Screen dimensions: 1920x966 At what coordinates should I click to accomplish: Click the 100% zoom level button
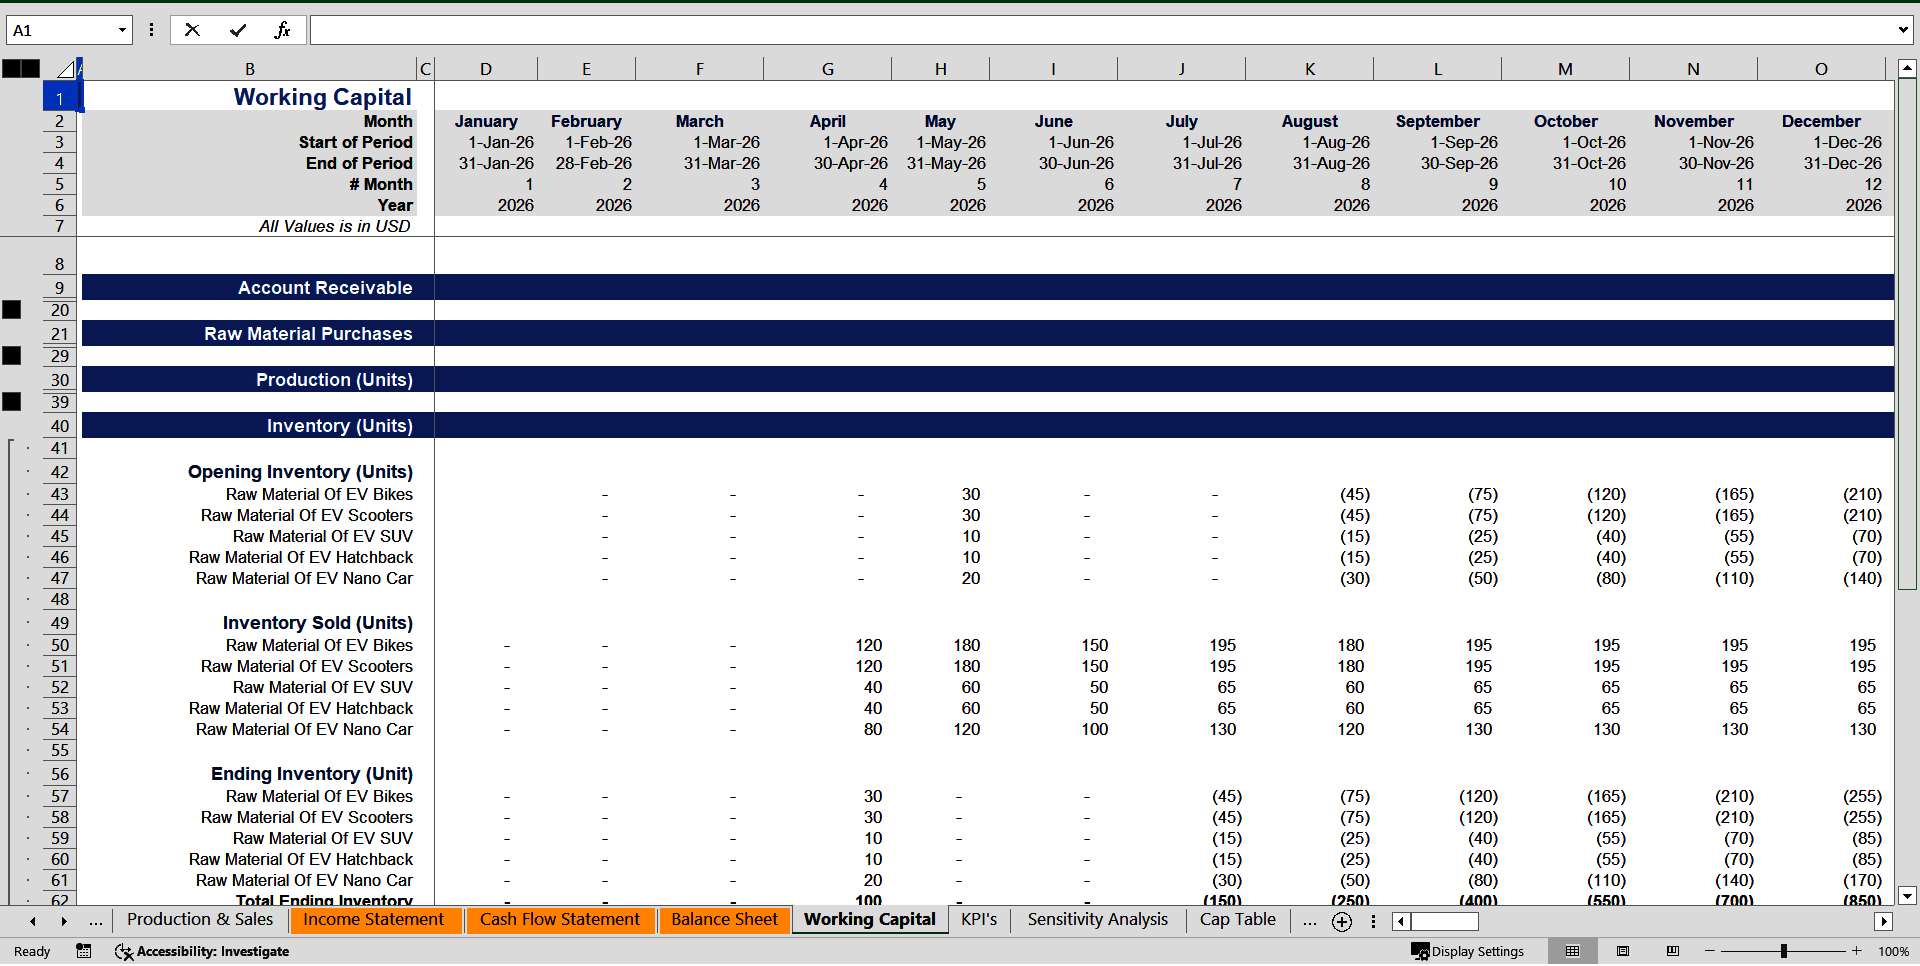pyautogui.click(x=1893, y=951)
